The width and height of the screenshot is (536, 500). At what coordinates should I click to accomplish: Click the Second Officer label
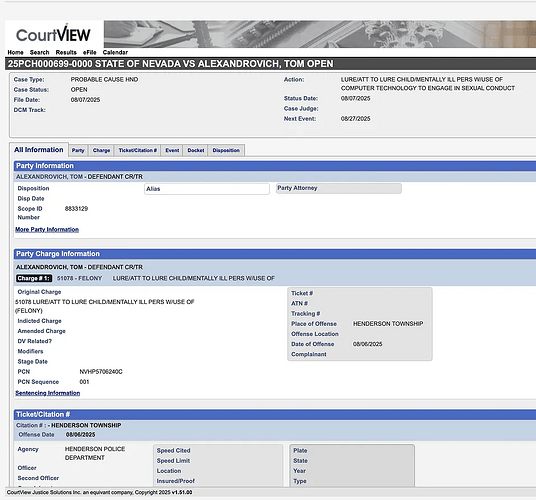(x=38, y=478)
